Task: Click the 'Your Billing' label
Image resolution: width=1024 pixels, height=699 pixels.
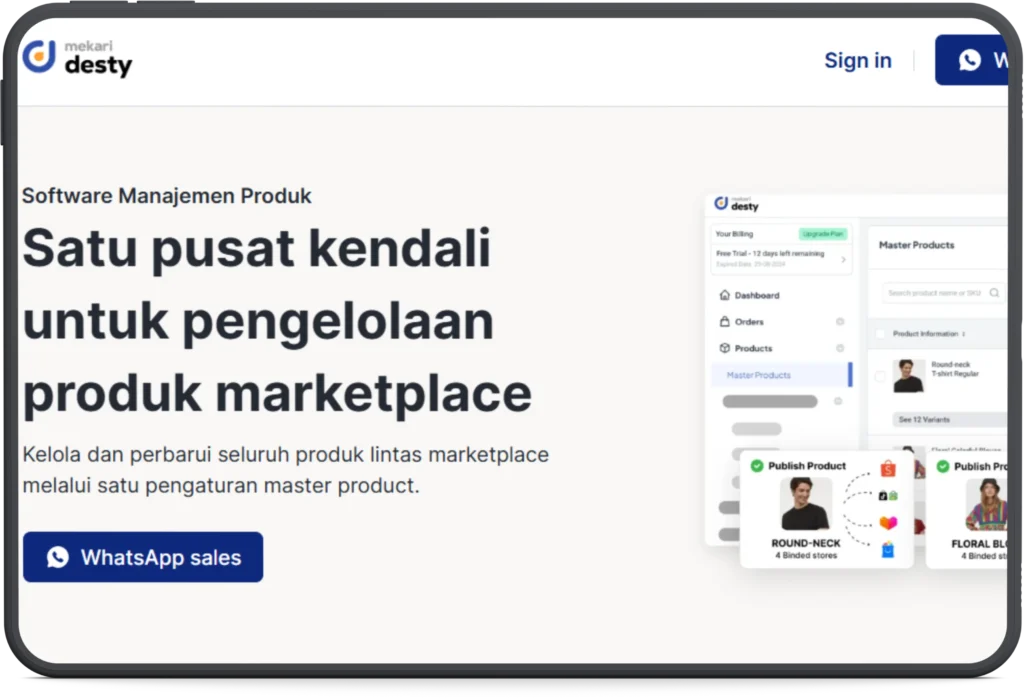Action: coord(734,234)
